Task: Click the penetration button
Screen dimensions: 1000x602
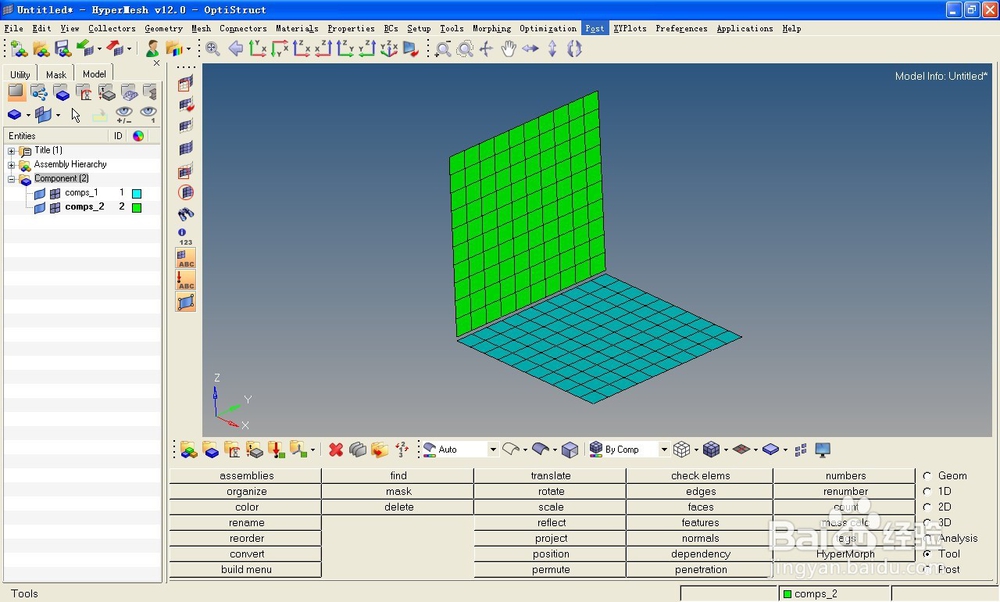Action: pyautogui.click(x=700, y=570)
